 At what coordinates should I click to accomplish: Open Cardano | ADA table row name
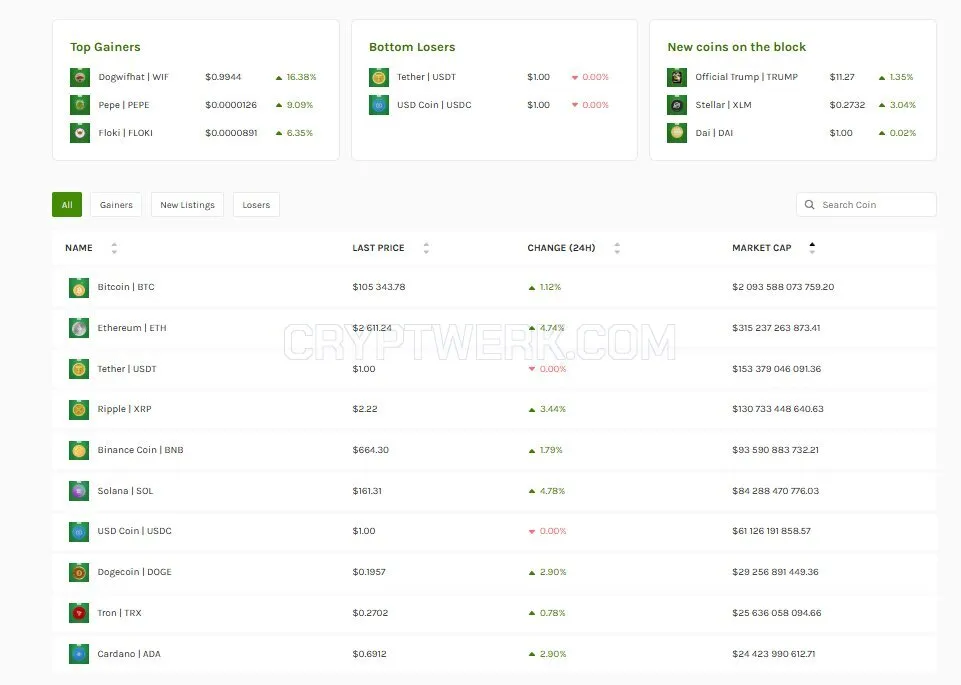click(129, 654)
